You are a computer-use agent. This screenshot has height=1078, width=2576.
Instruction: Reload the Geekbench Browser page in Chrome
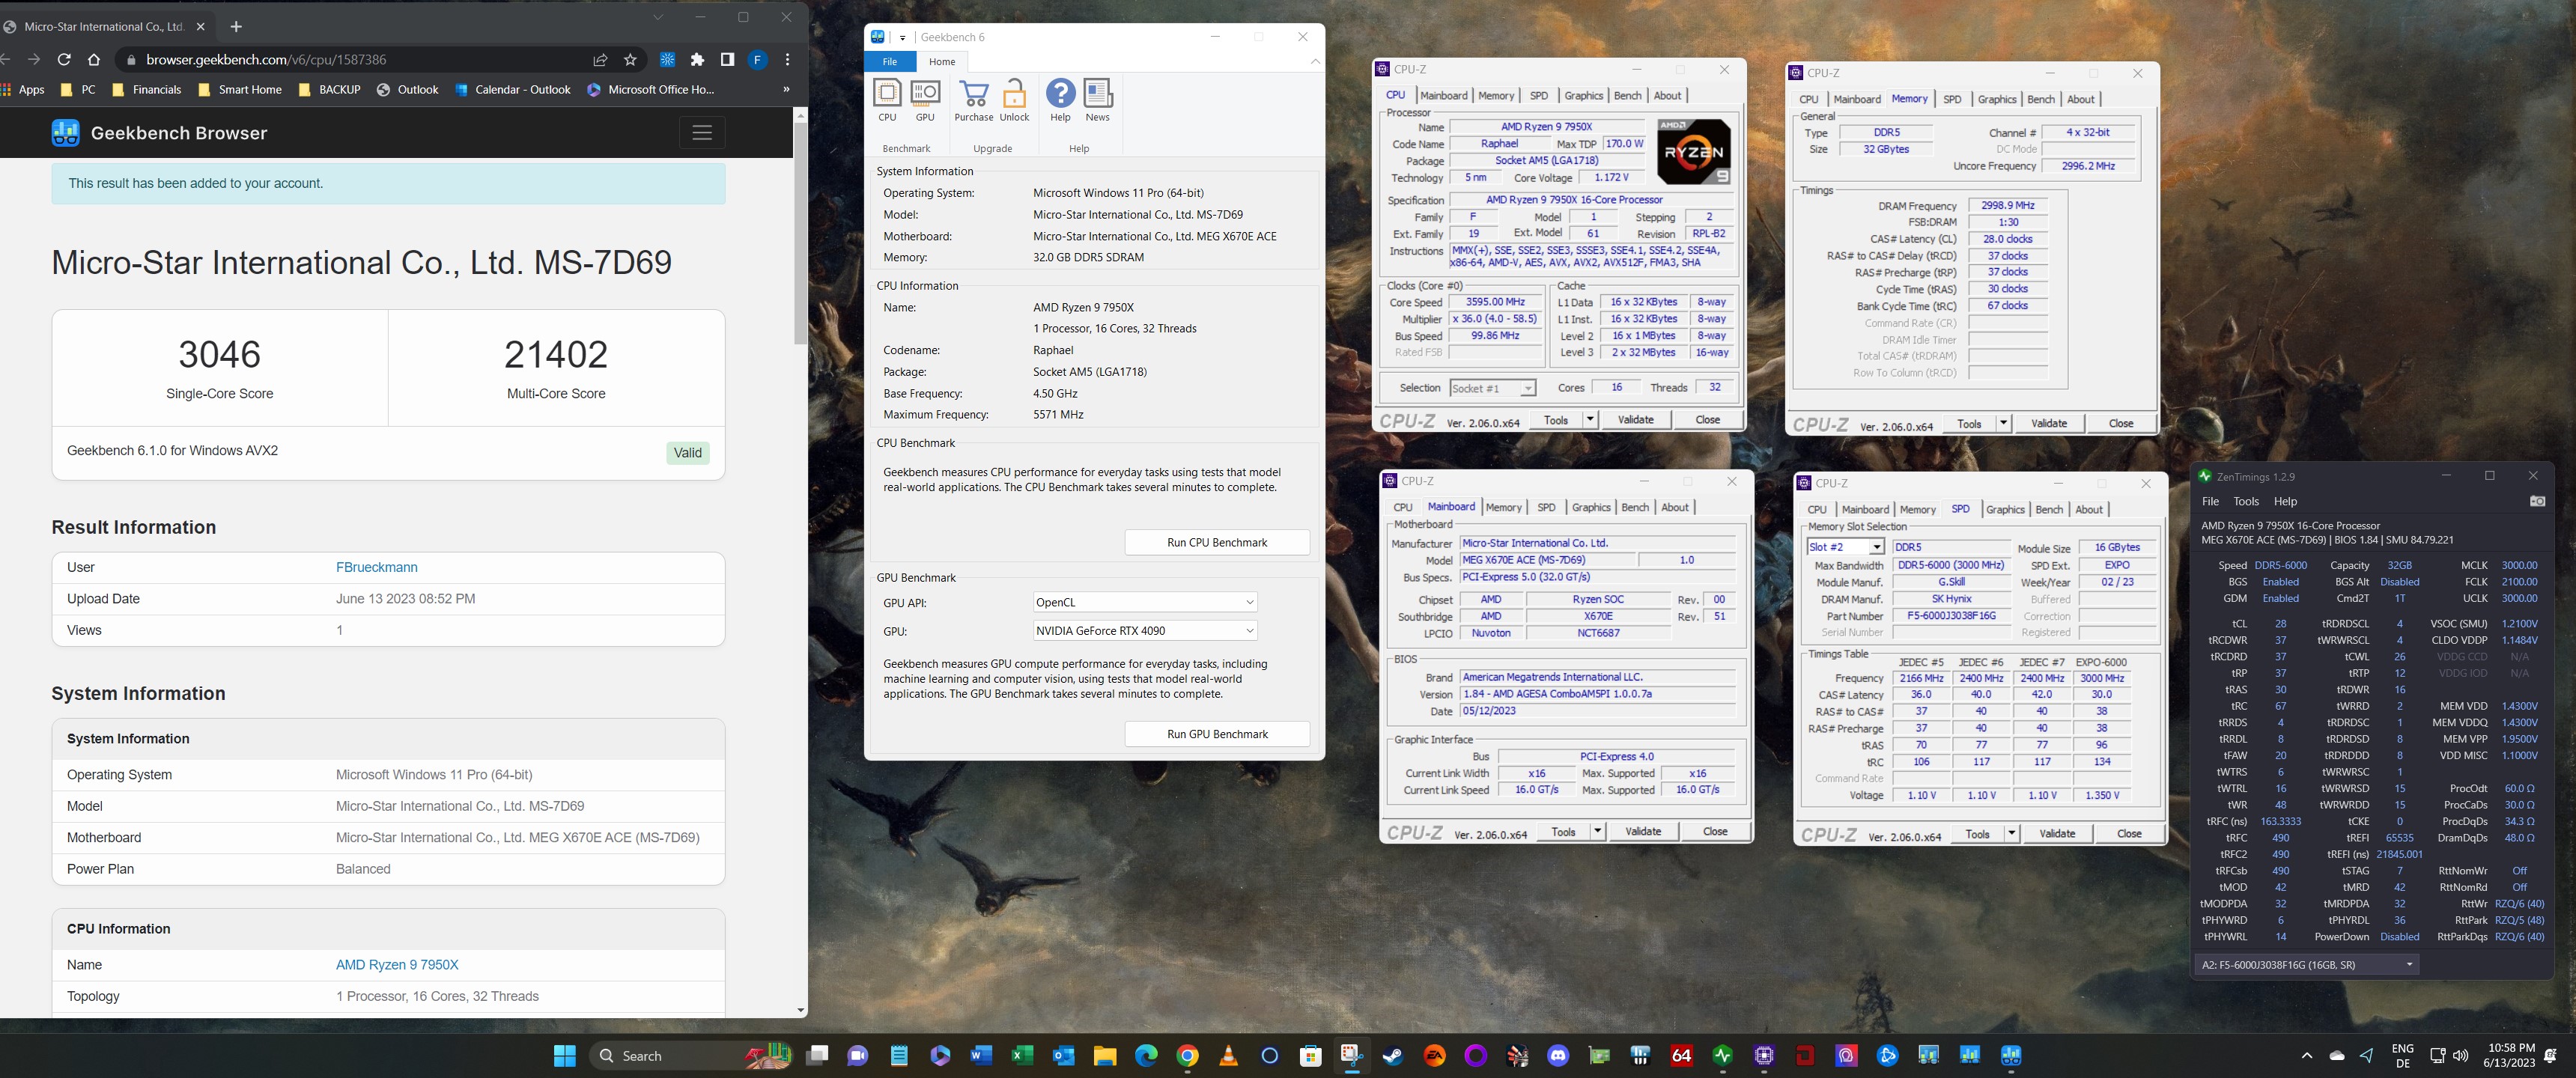coord(64,60)
